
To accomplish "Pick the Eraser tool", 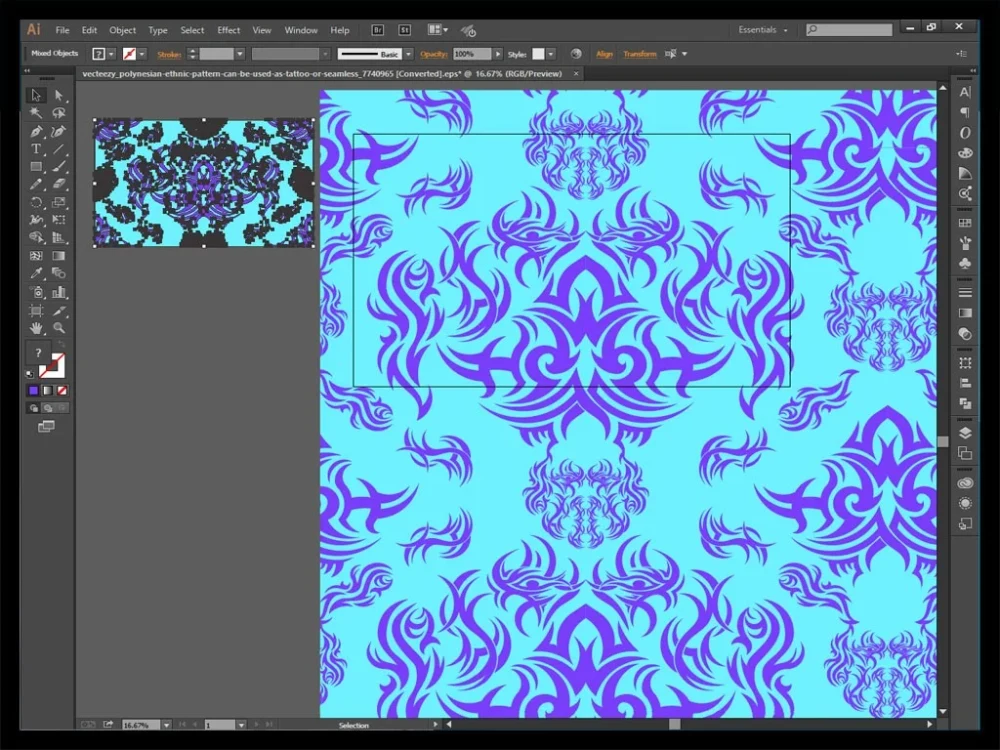I will coord(59,184).
